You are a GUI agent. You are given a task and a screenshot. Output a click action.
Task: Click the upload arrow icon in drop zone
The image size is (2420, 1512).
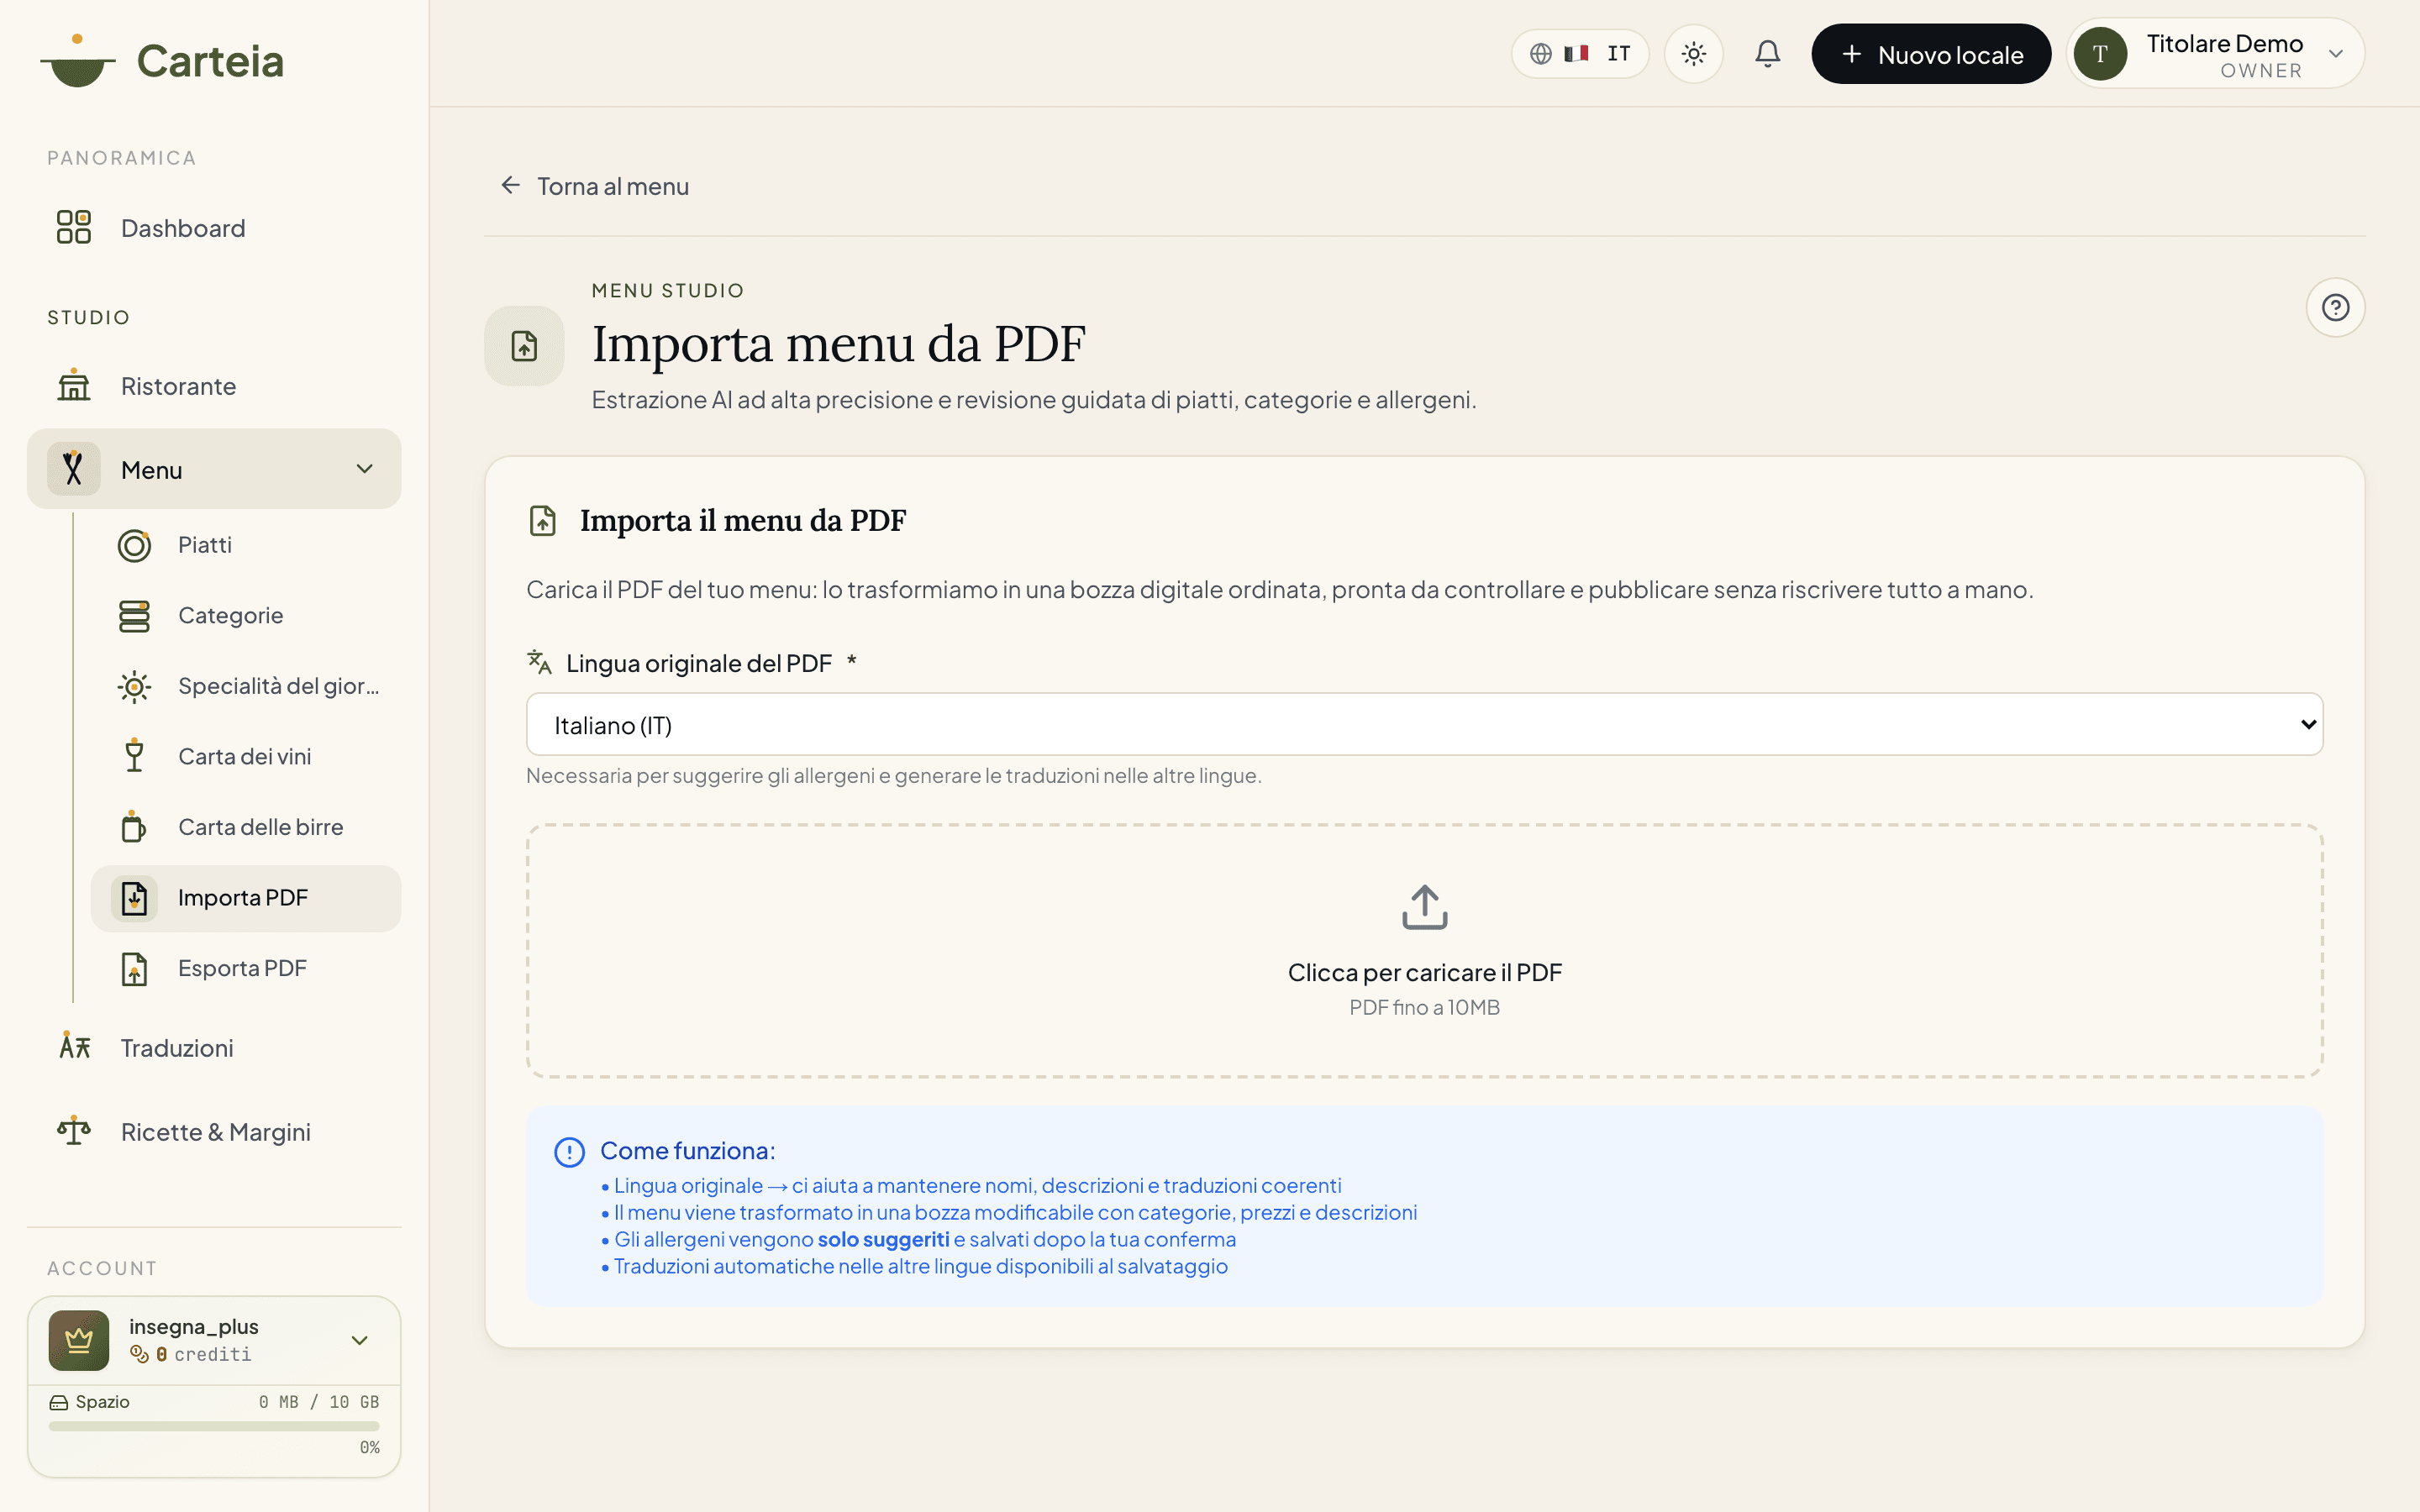pyautogui.click(x=1424, y=907)
